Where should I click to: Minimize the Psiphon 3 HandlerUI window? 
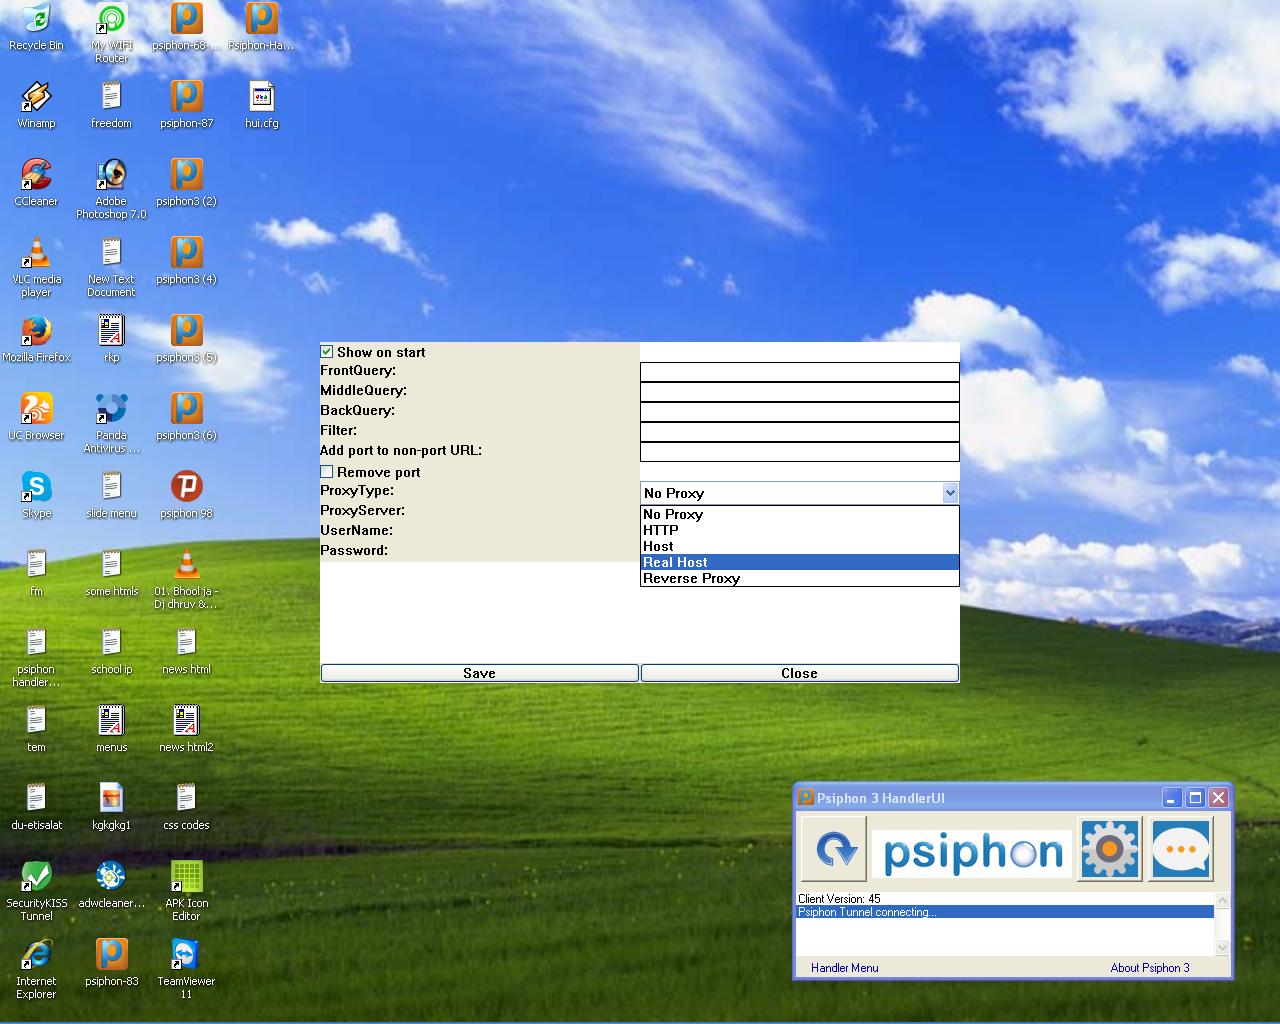1173,798
